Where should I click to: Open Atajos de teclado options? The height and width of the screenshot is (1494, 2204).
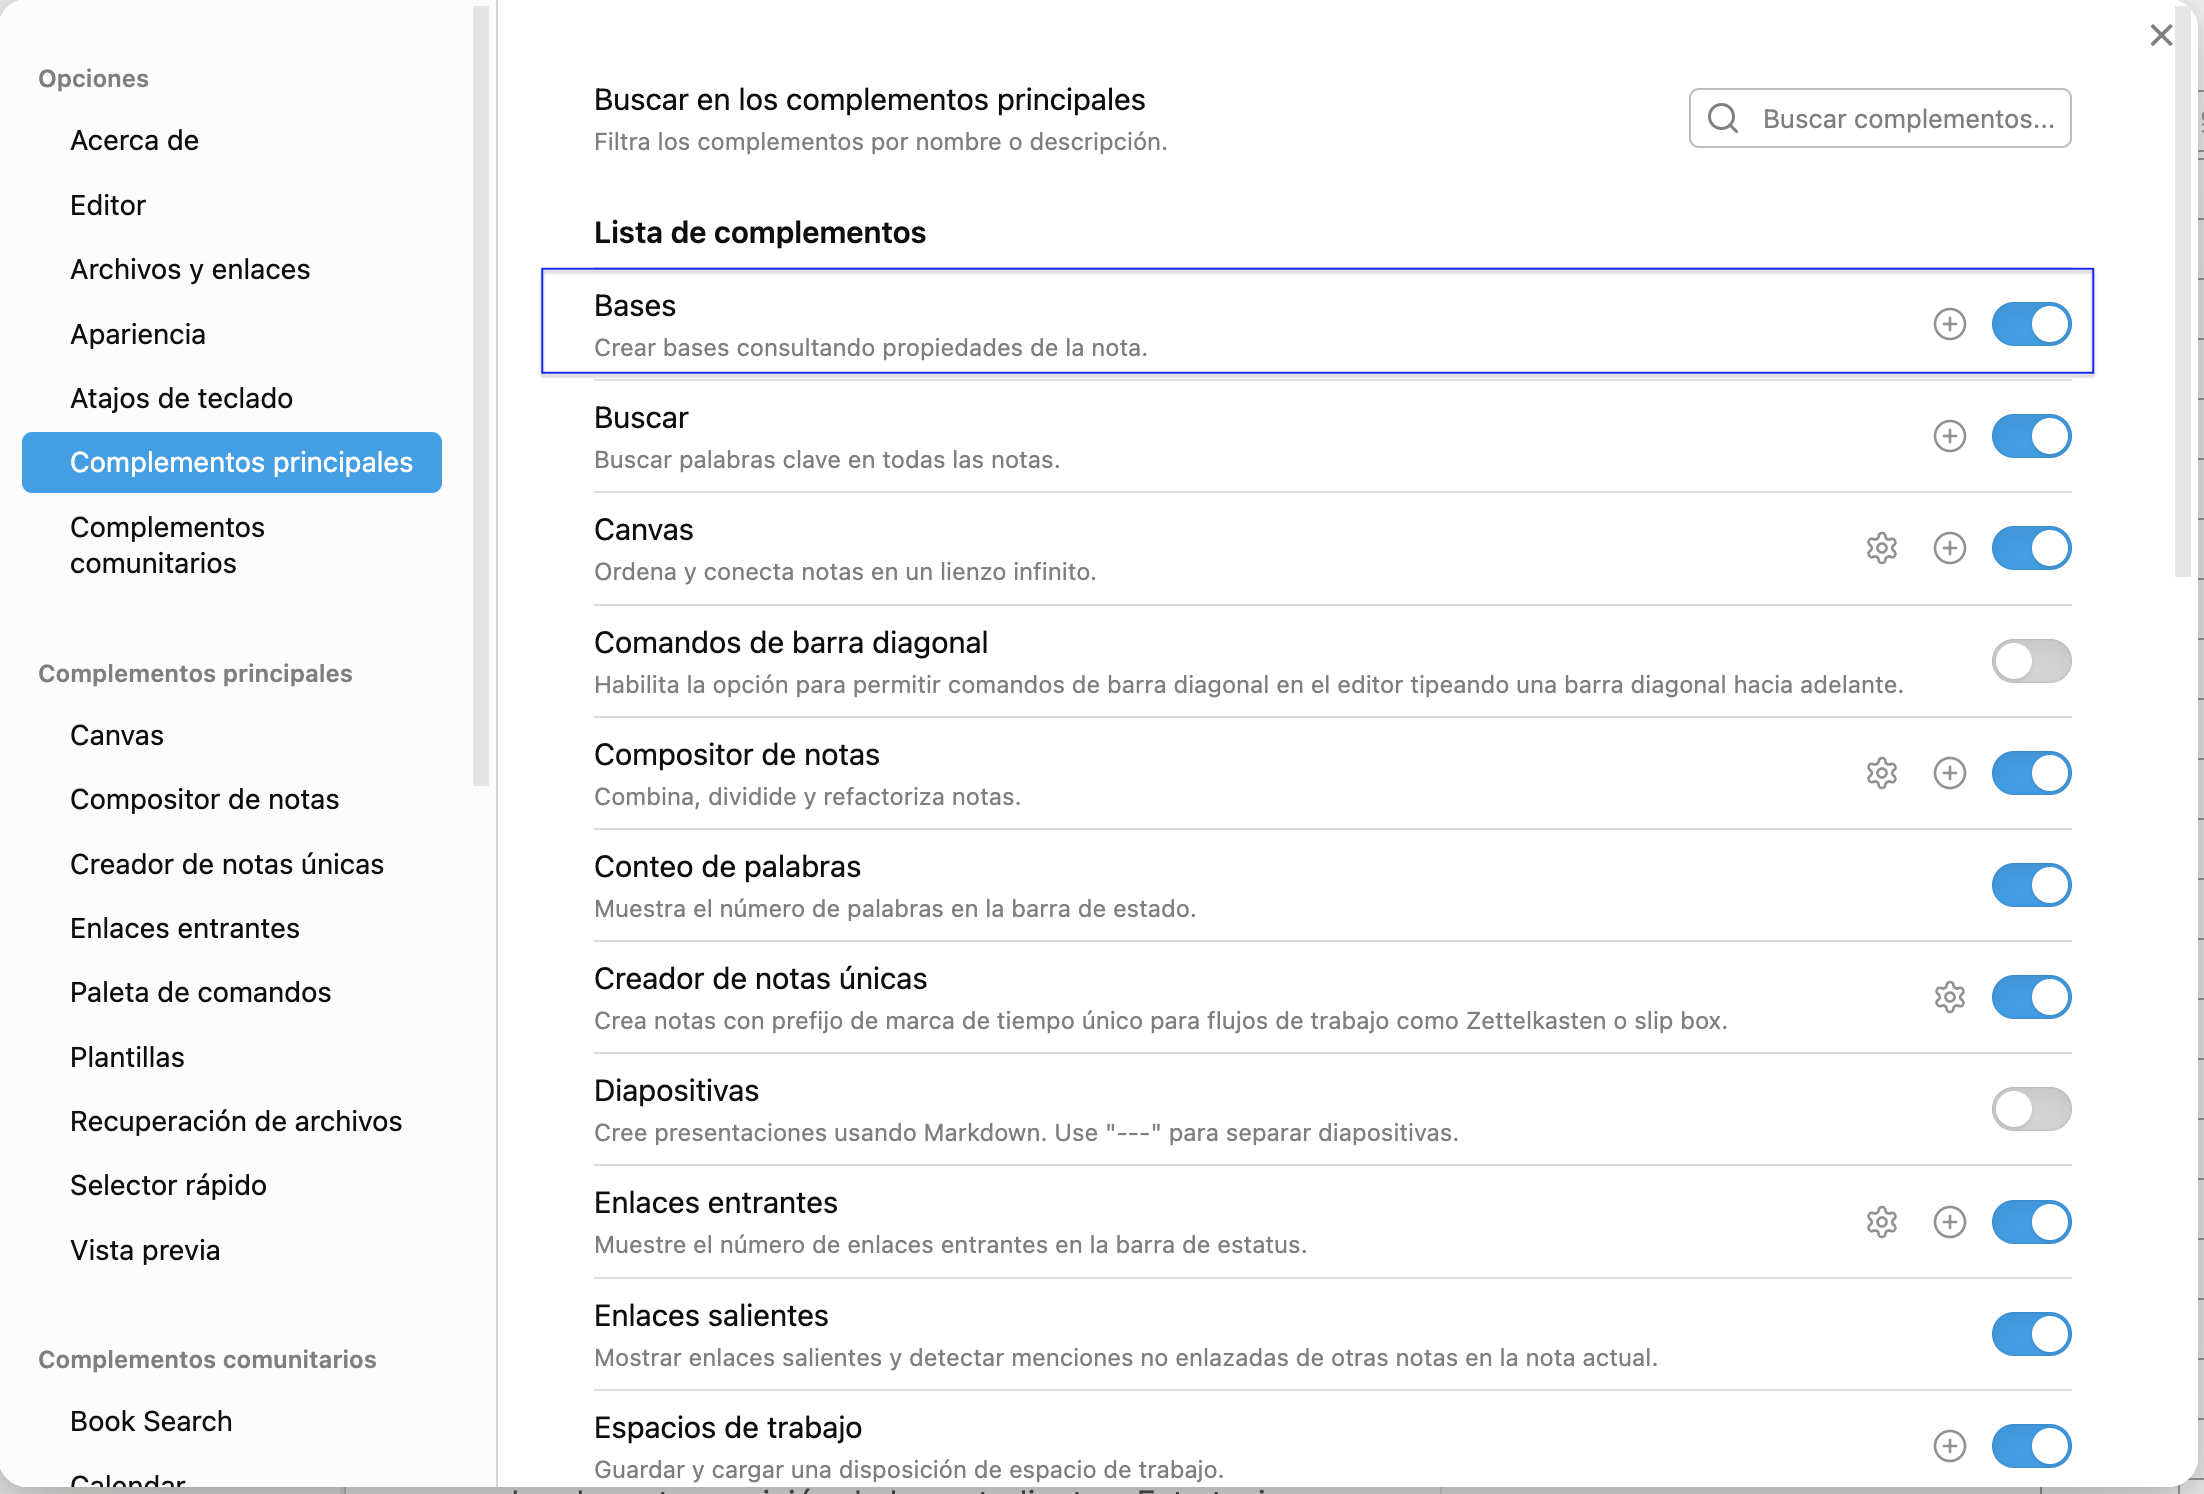tap(181, 397)
